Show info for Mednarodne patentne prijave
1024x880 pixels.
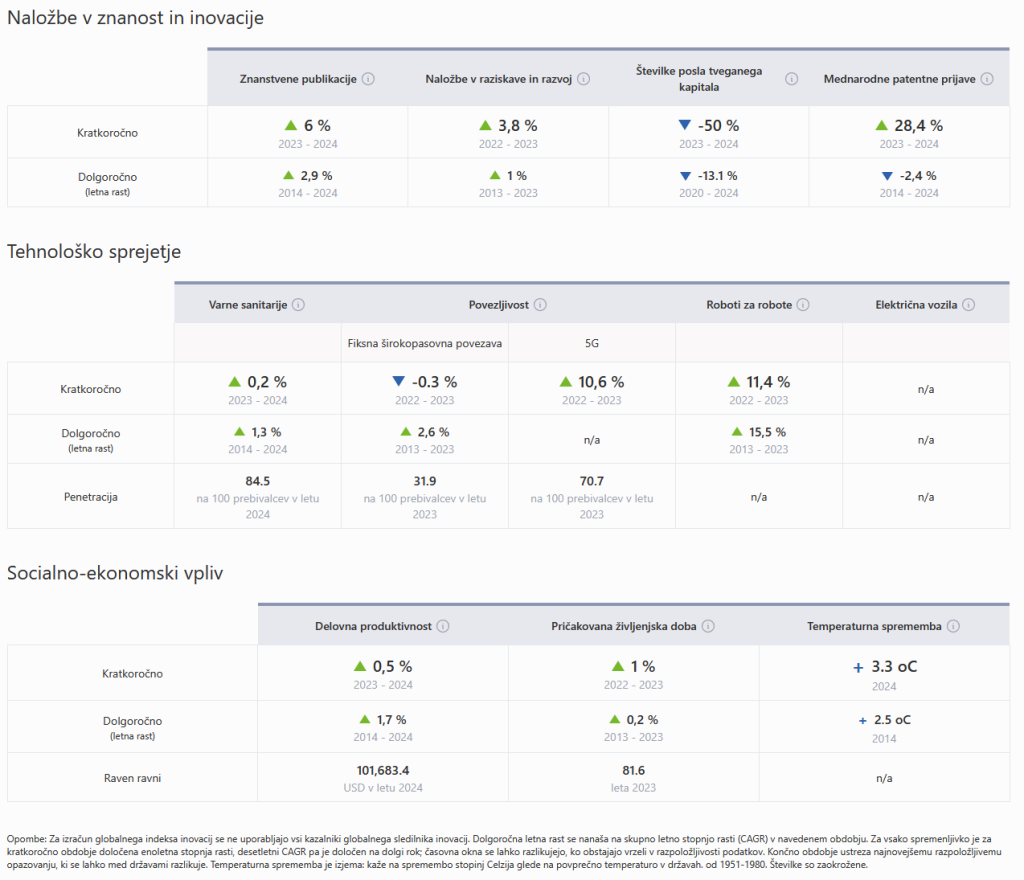[x=987, y=79]
